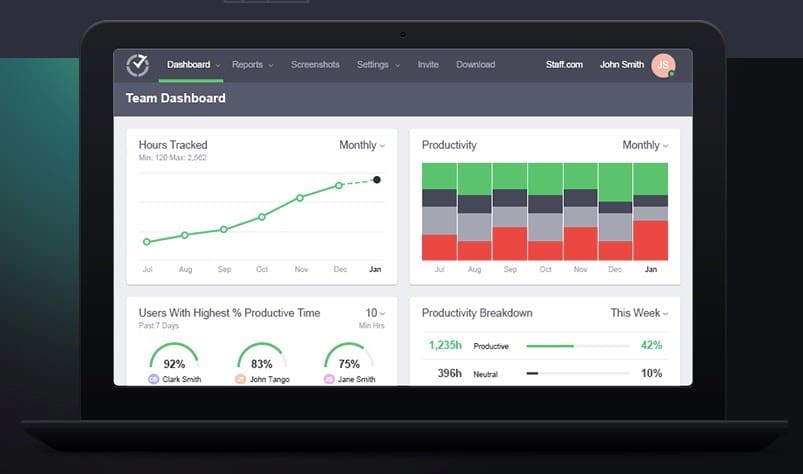Open the Reports menu
This screenshot has height=474, width=803.
pyautogui.click(x=252, y=65)
